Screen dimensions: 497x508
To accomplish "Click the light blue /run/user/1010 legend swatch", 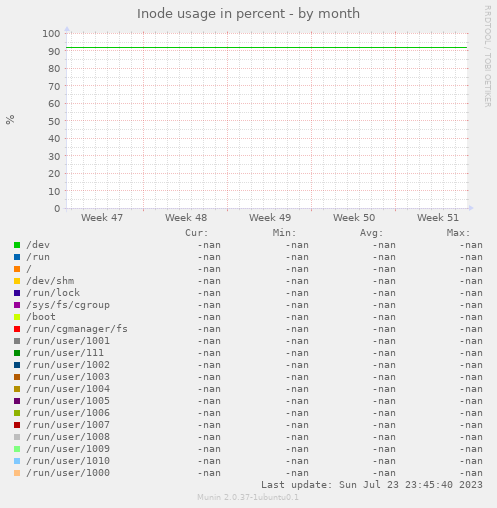I will pyautogui.click(x=17, y=461).
